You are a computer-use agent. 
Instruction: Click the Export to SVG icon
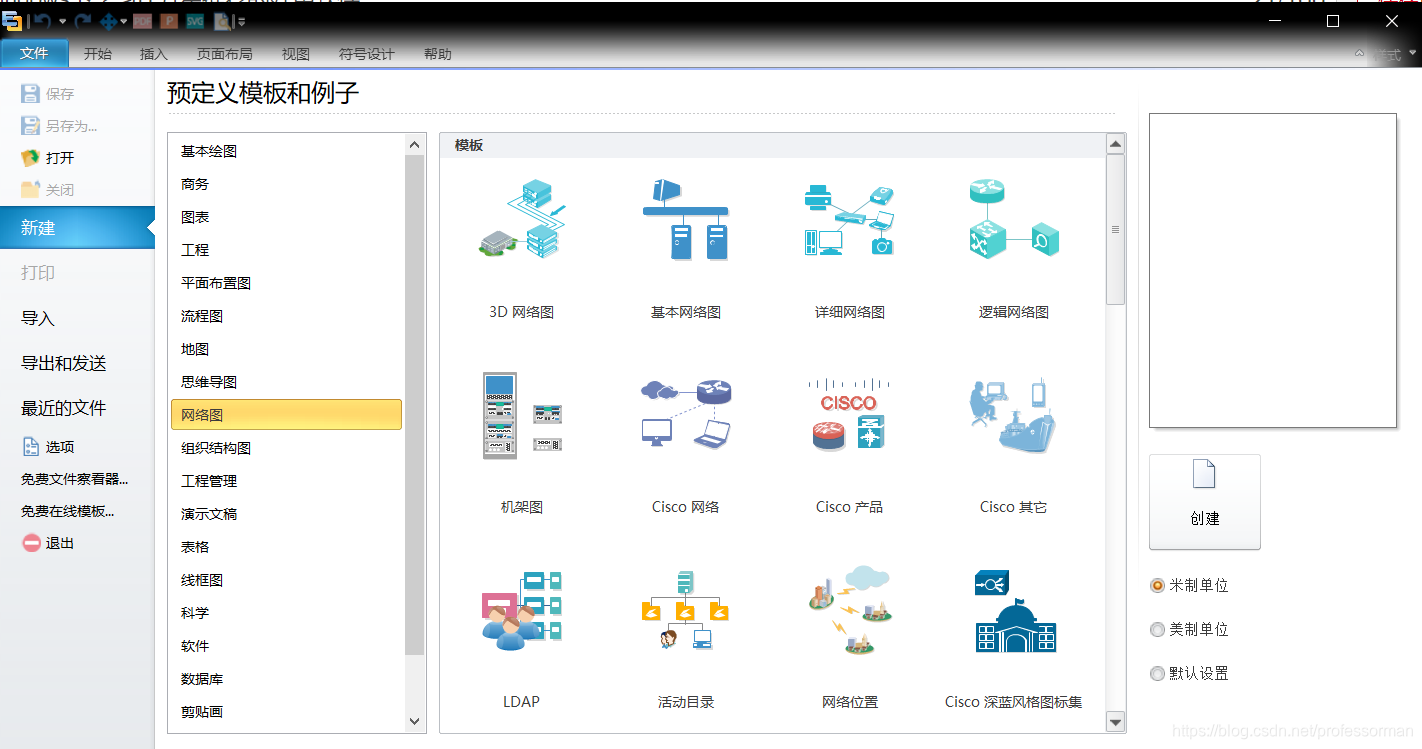(x=195, y=21)
